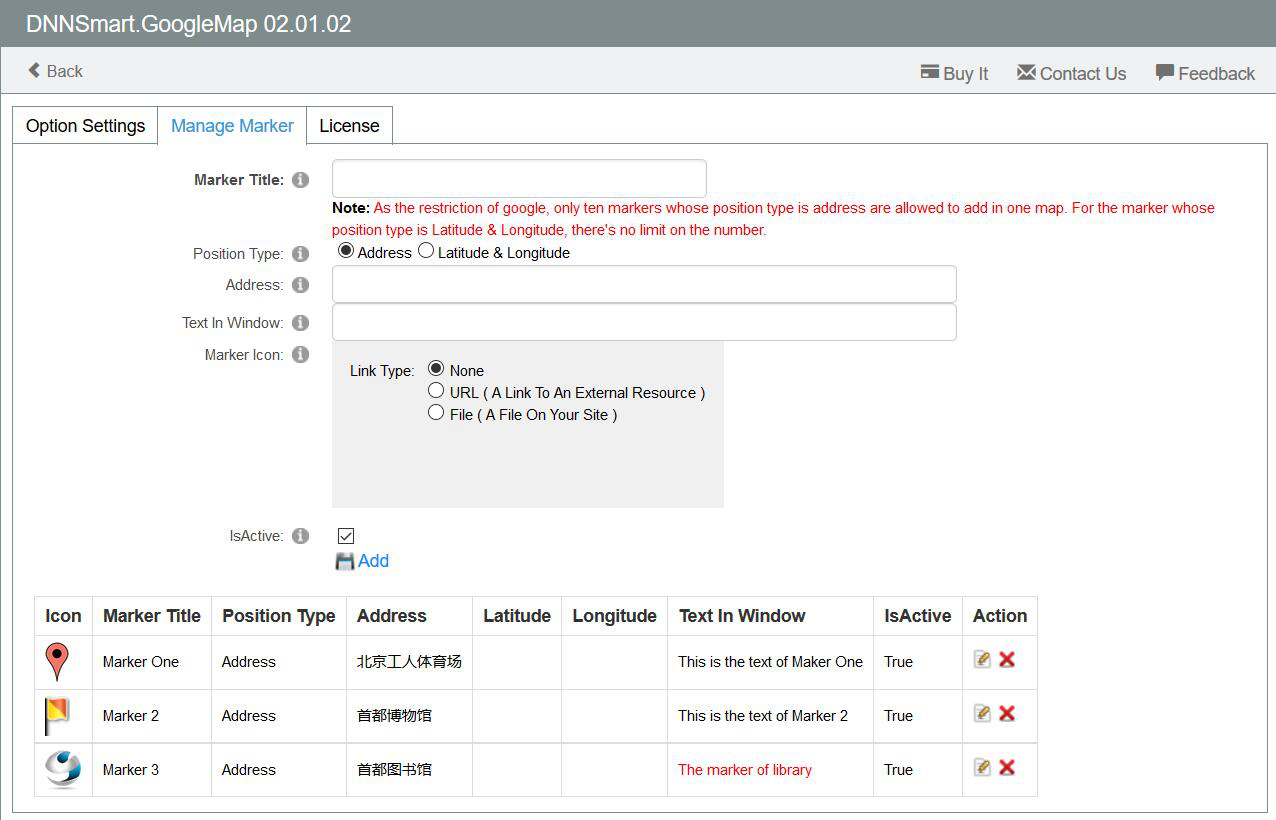Click the Back arrow icon
This screenshot has width=1276, height=820.
(x=34, y=71)
